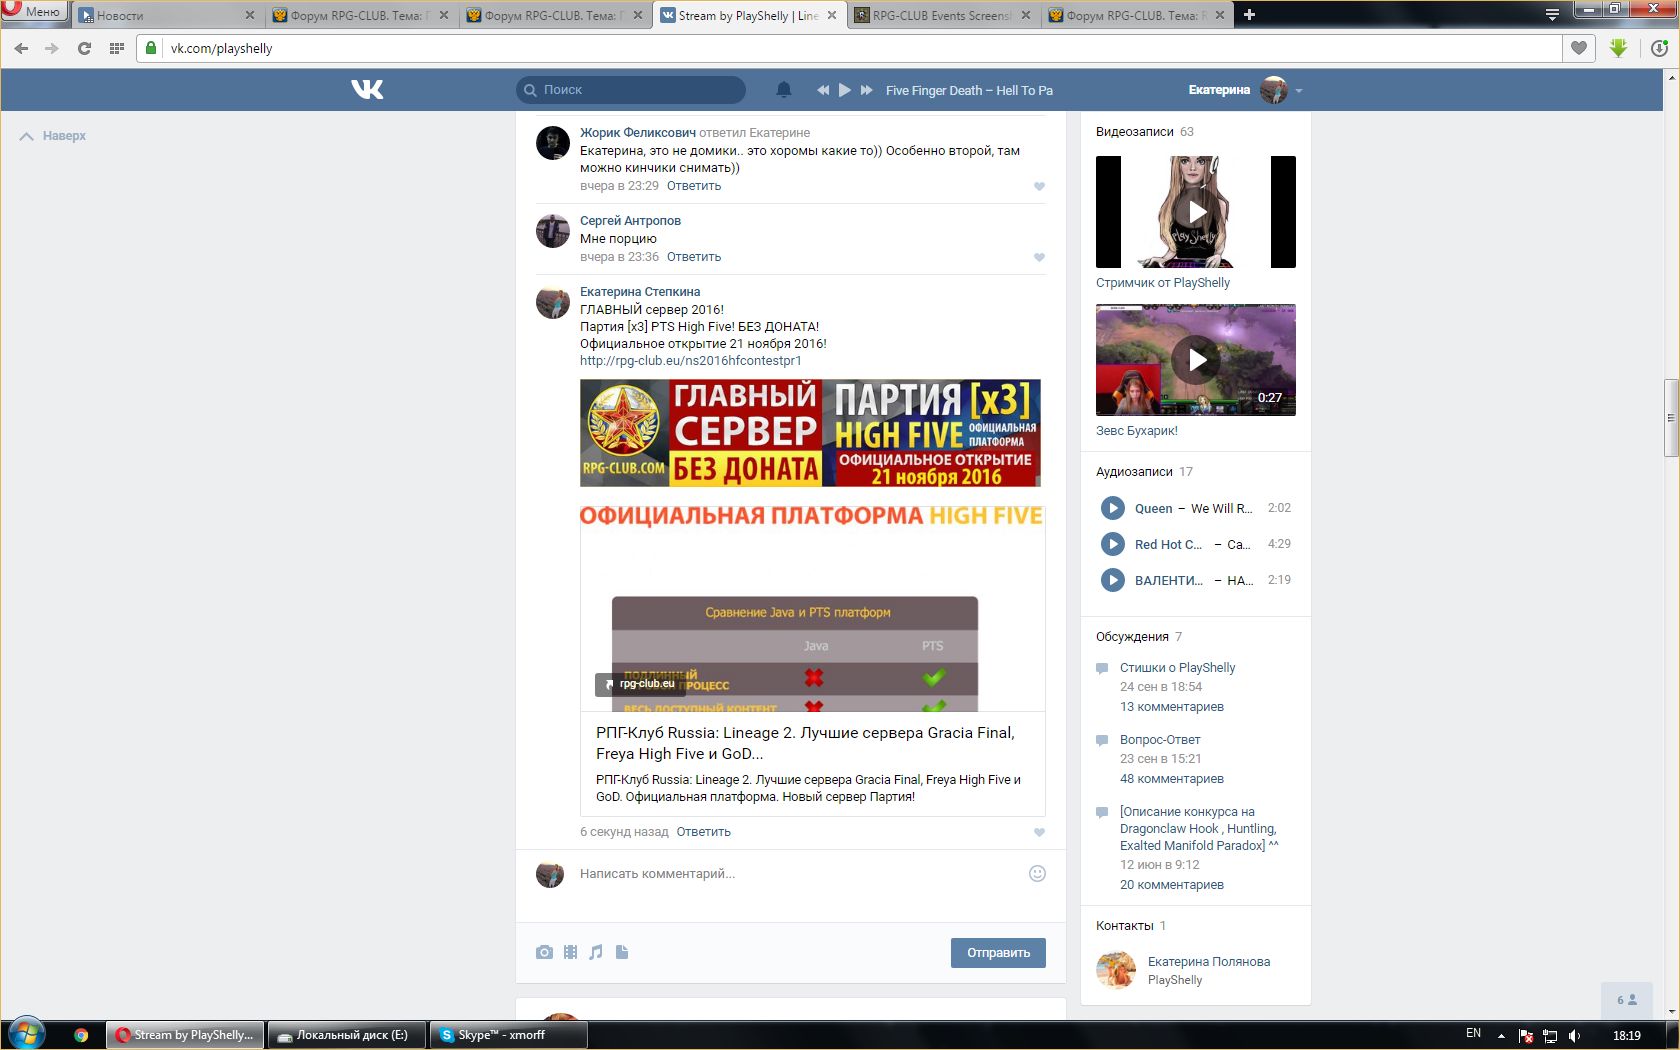Screen dimensions: 1680x1050
Task: Open the Обсуждения section header
Action: (1132, 637)
